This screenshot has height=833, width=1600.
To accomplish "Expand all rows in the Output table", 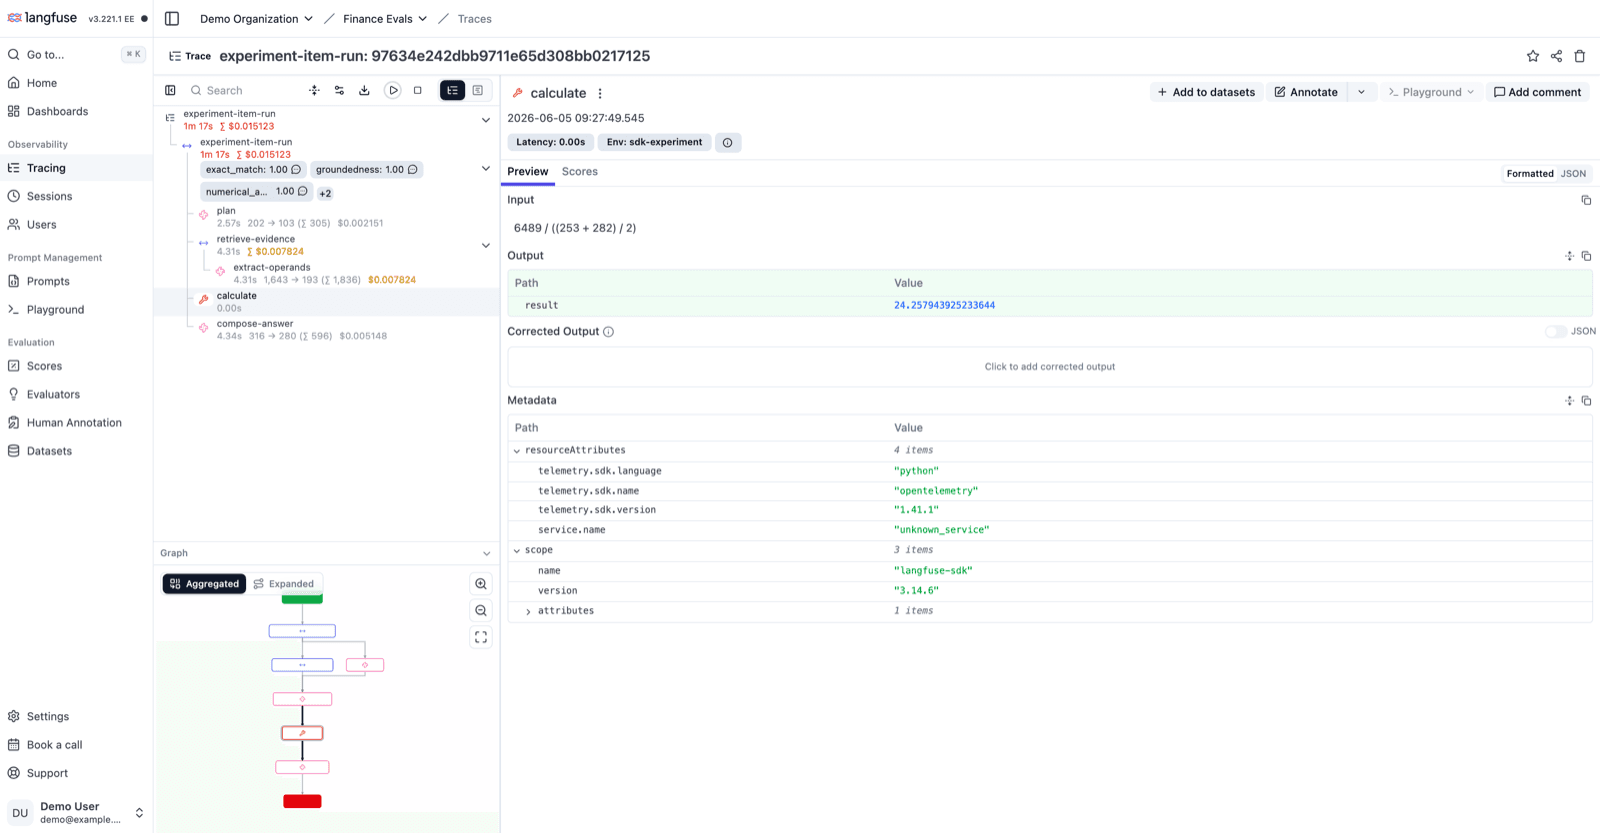I will [1569, 256].
